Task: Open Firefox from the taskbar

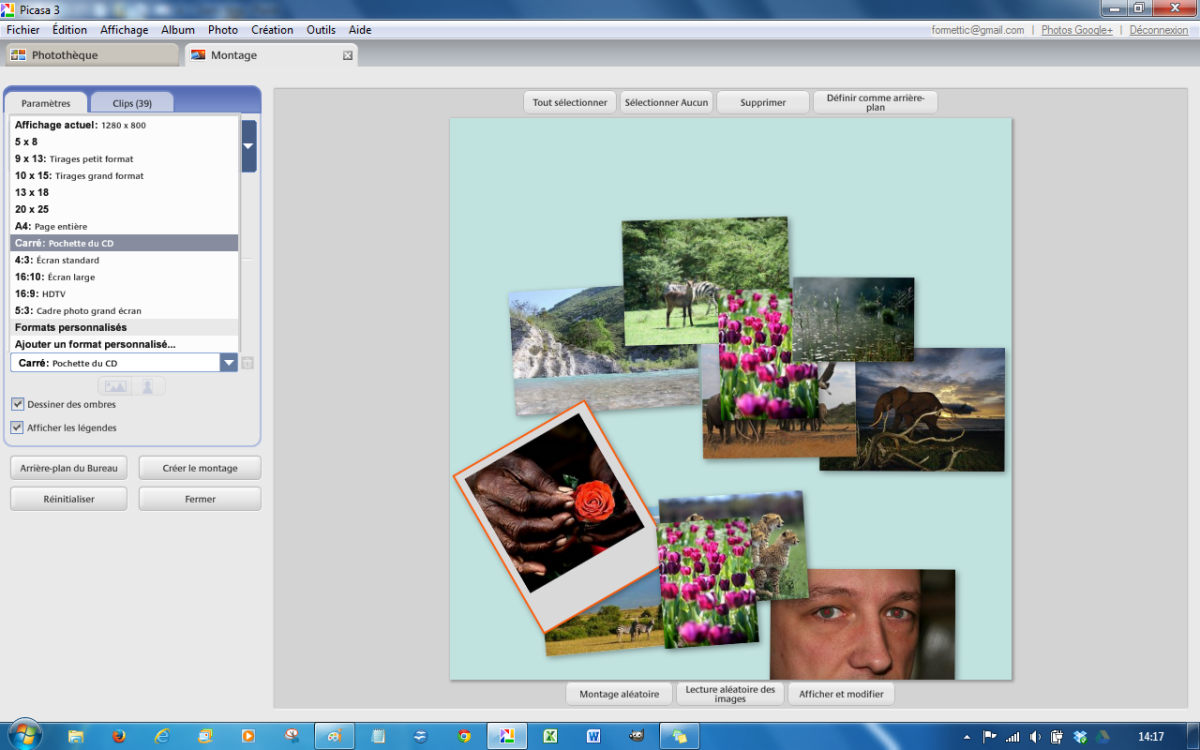Action: pos(119,736)
